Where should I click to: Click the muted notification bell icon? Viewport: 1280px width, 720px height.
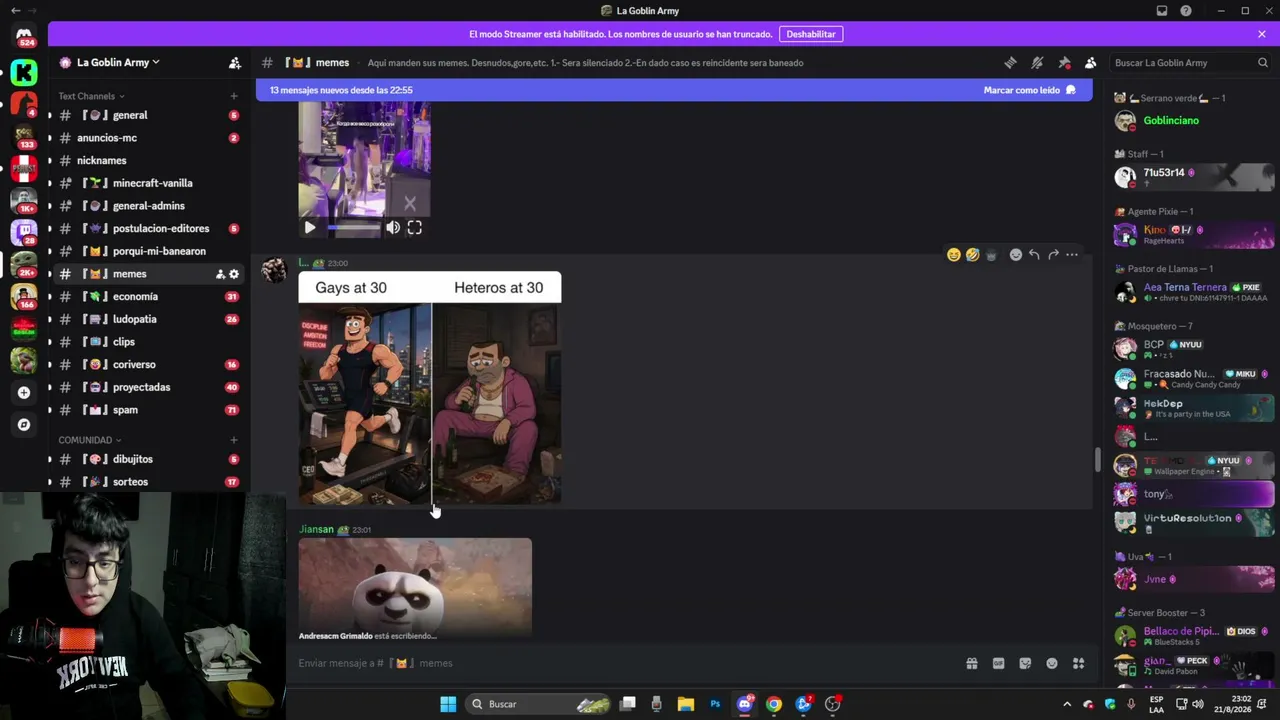(1037, 62)
